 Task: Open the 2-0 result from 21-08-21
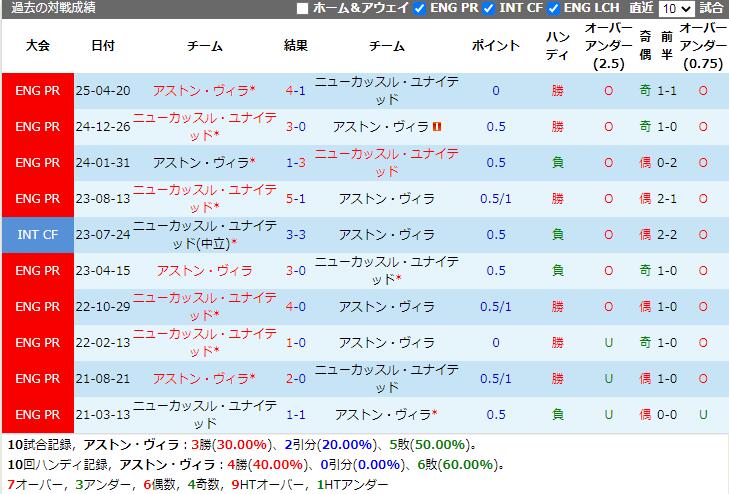296,379
